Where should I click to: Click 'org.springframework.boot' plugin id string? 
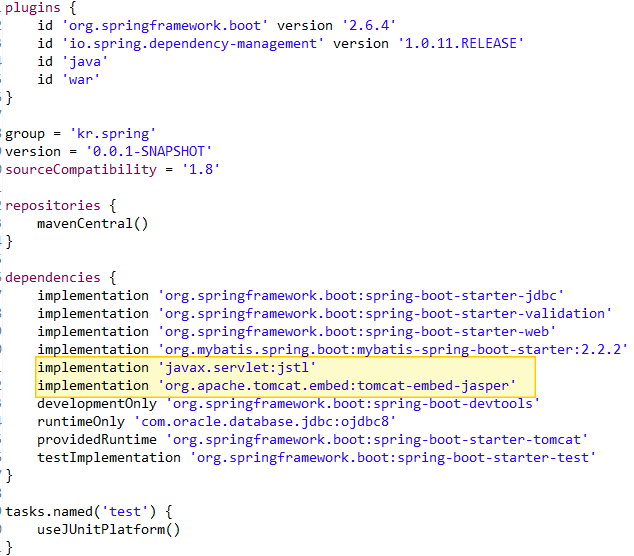click(x=165, y=26)
